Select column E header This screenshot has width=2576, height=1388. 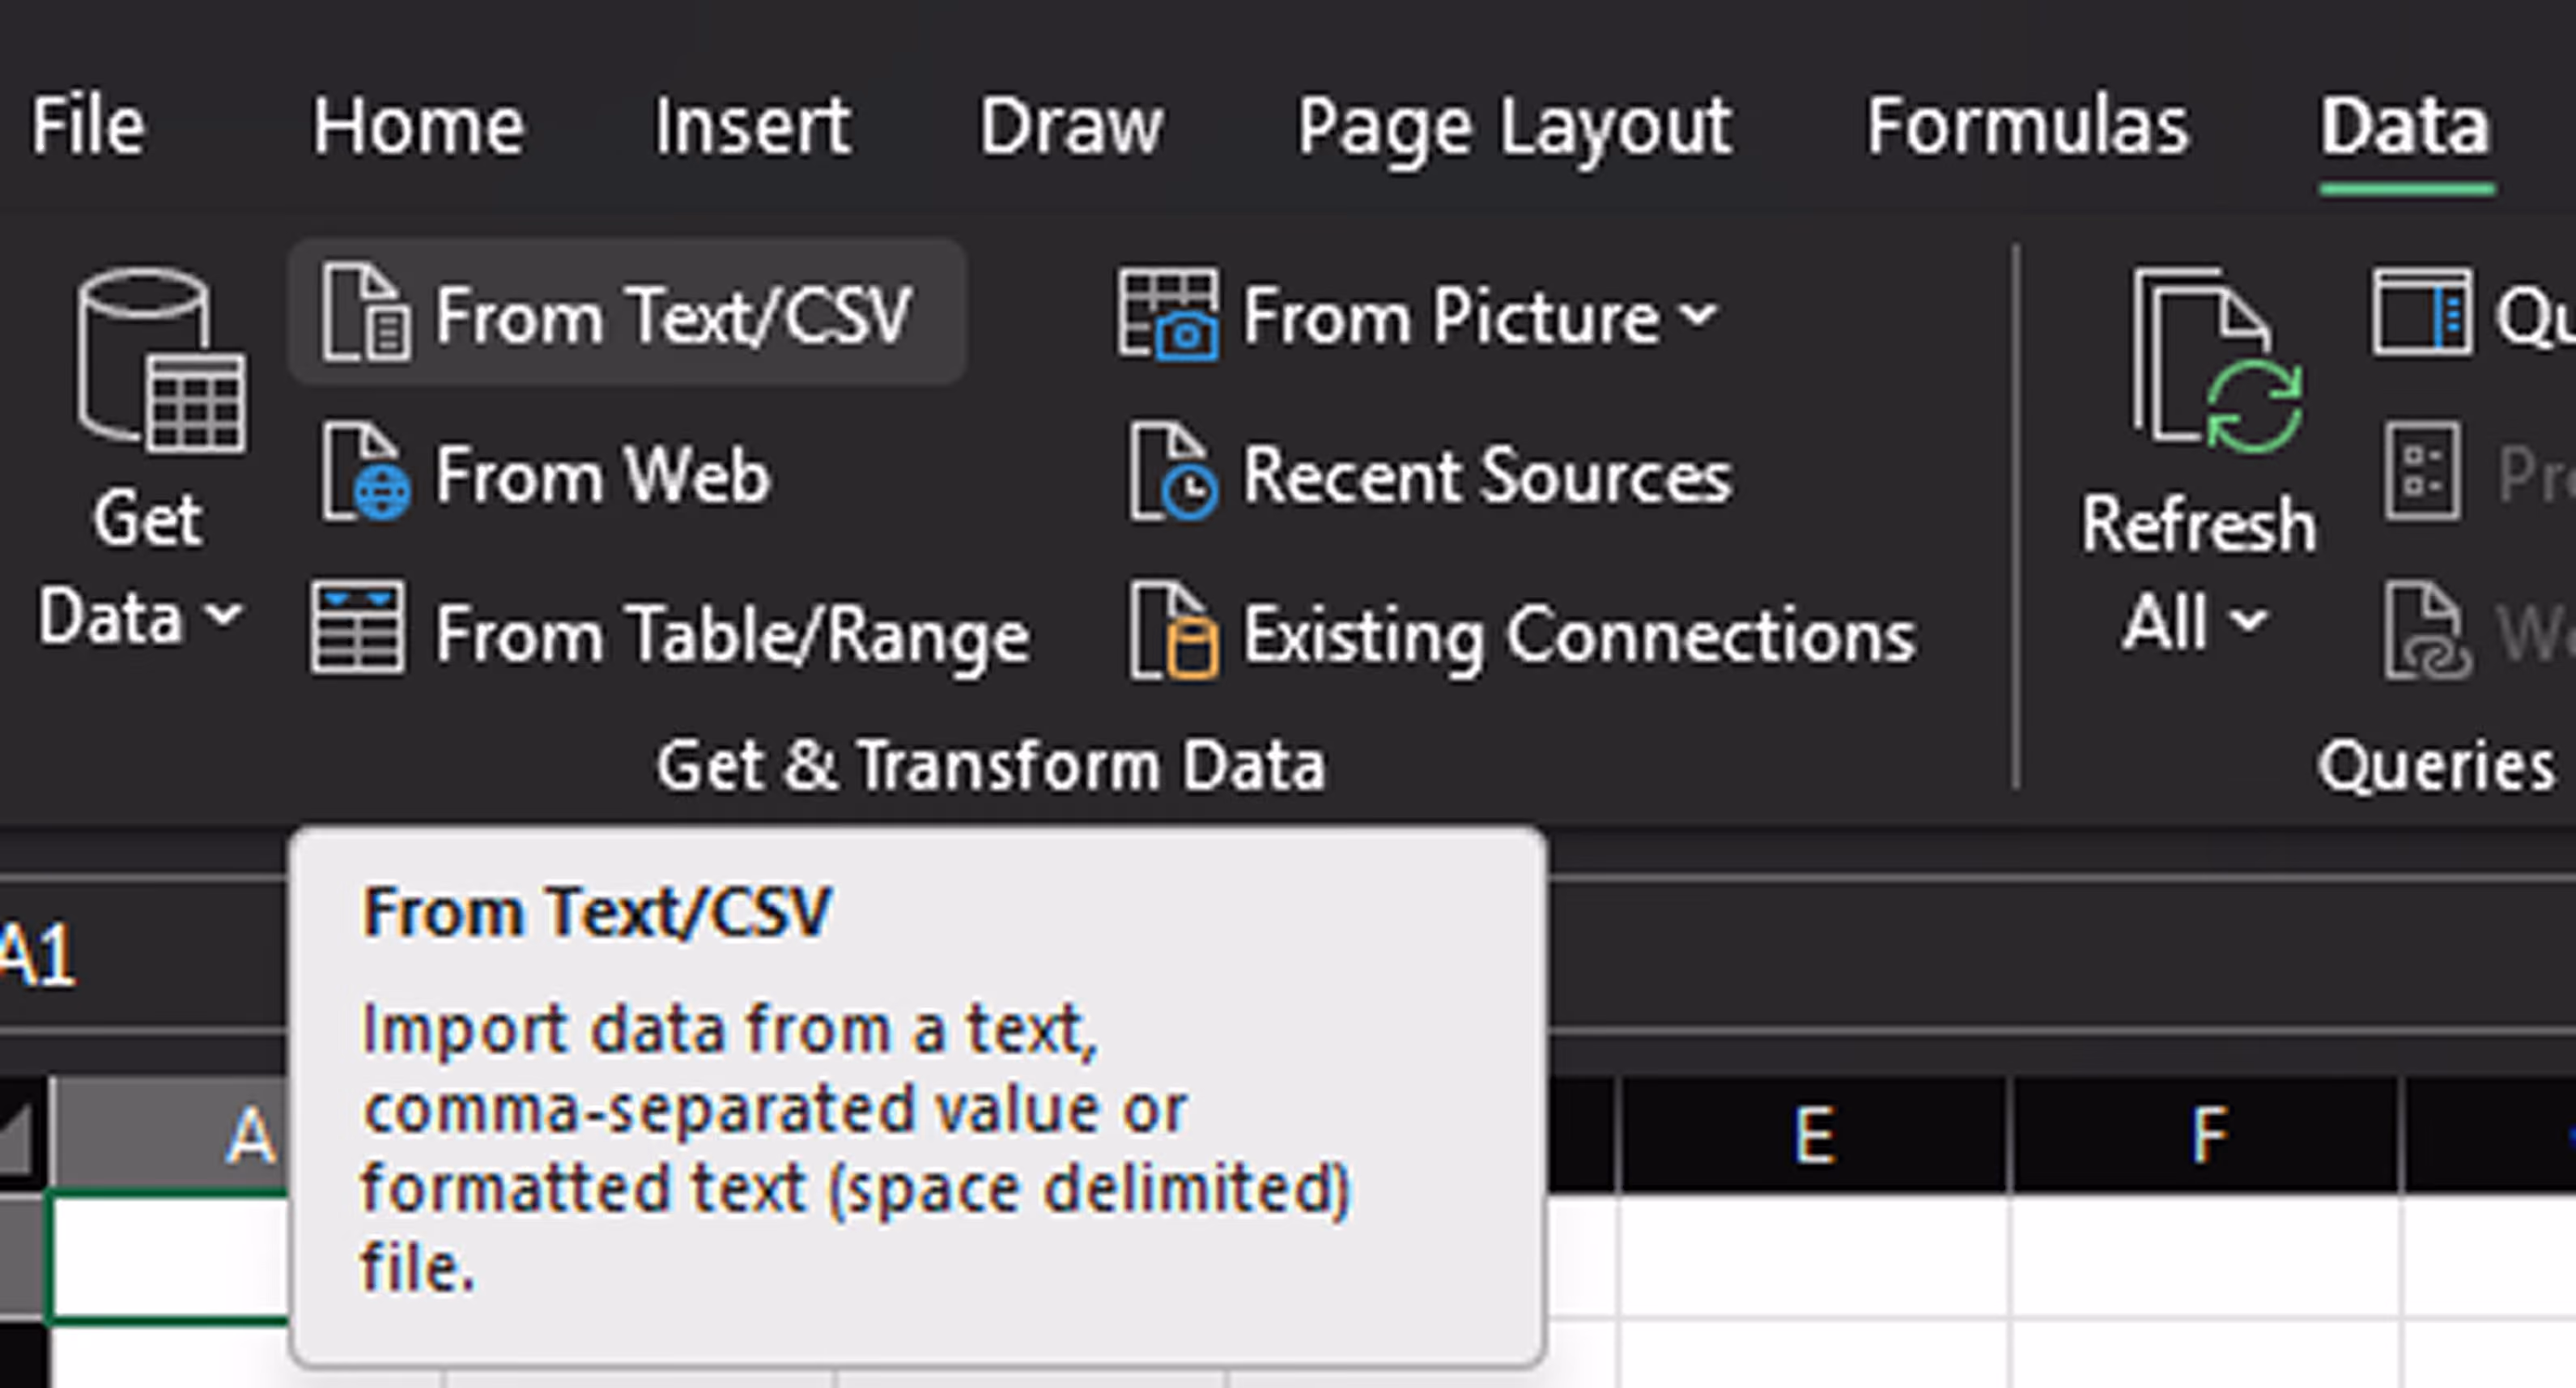click(x=1814, y=1135)
